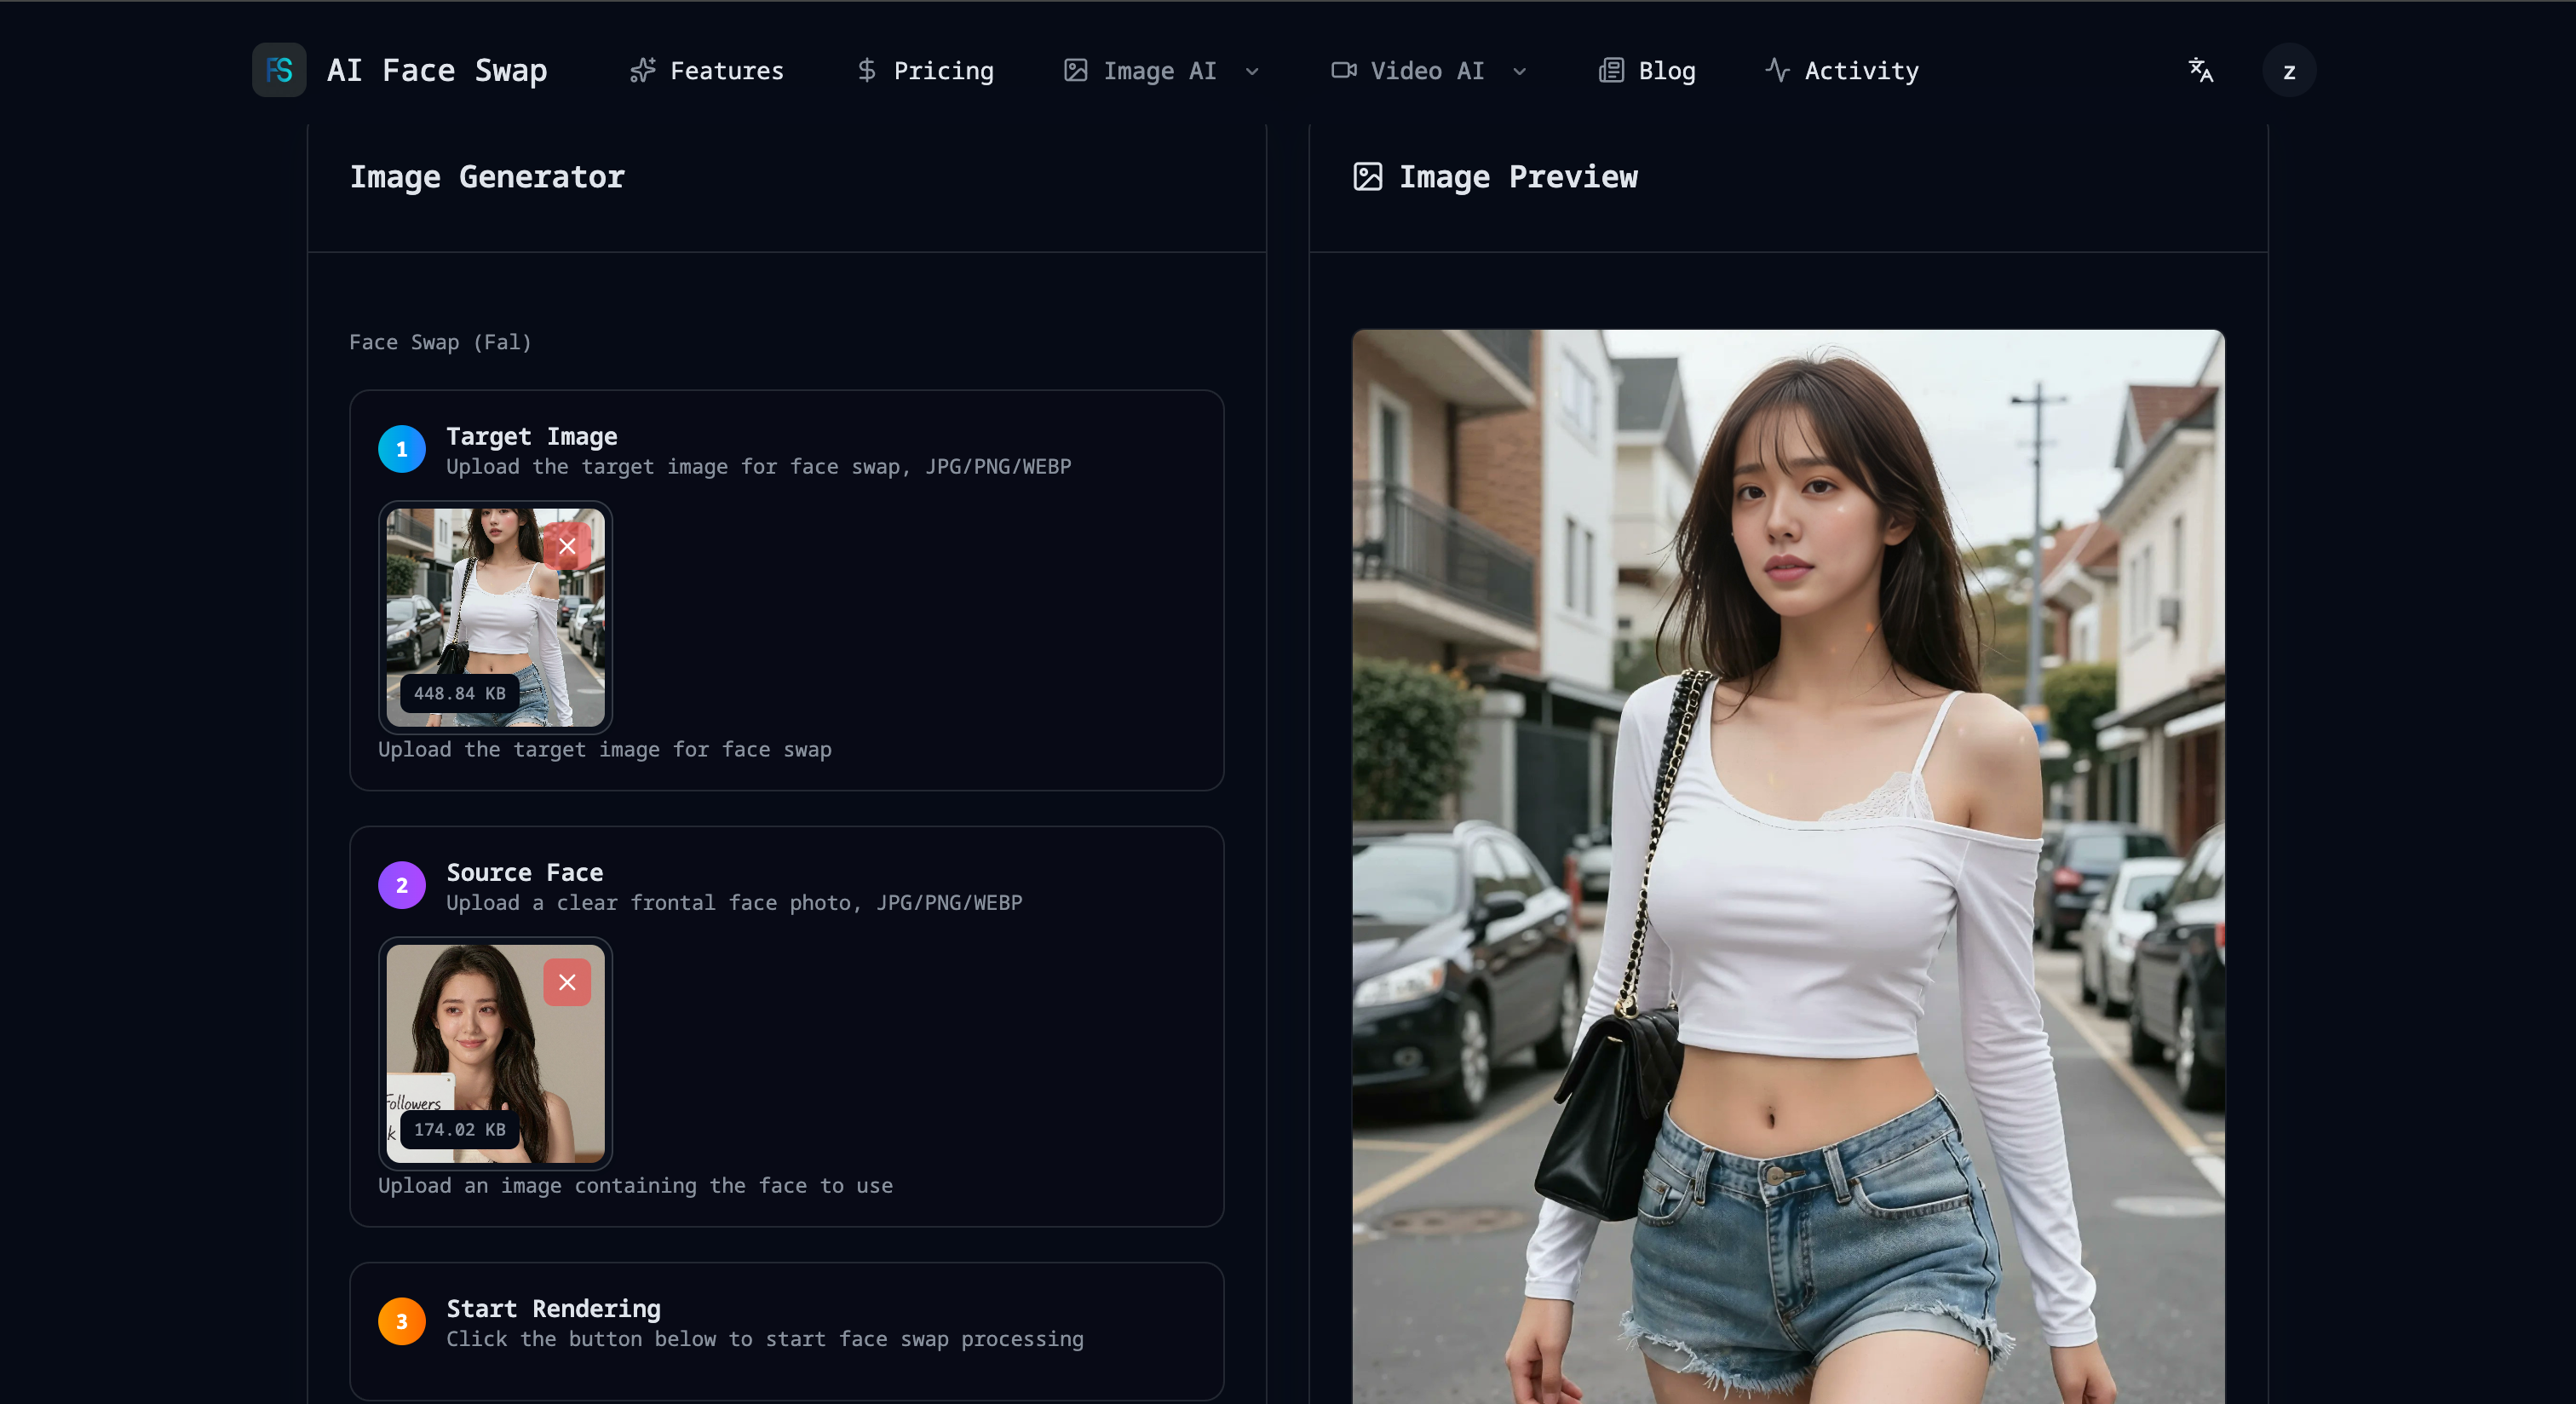Screen dimensions: 2576x1404
Task: Expand the Image AI dropdown
Action: click(x=1253, y=71)
